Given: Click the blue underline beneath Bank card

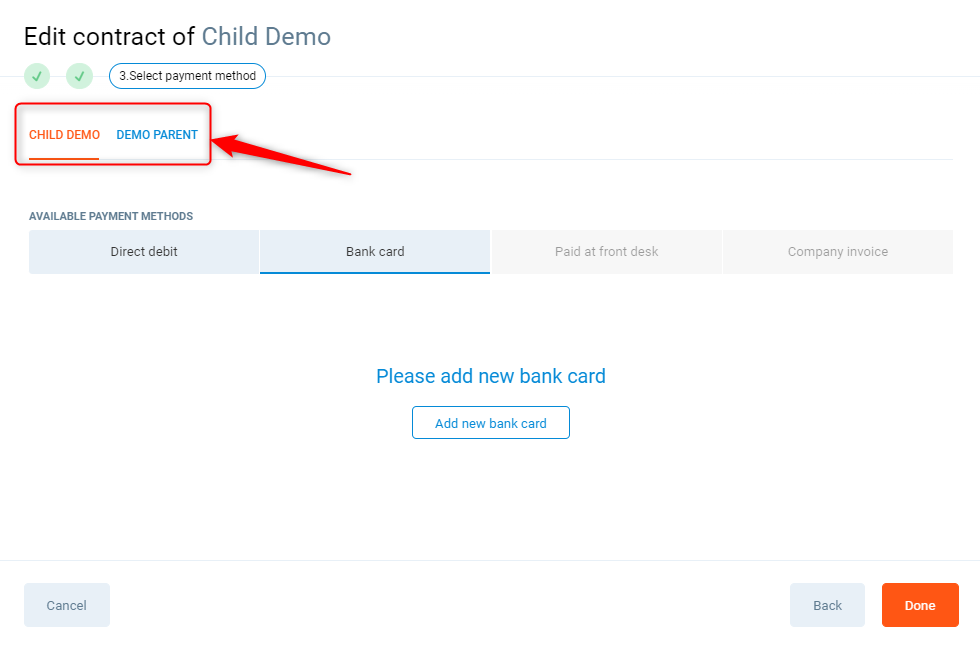Looking at the screenshot, I should pos(375,272).
